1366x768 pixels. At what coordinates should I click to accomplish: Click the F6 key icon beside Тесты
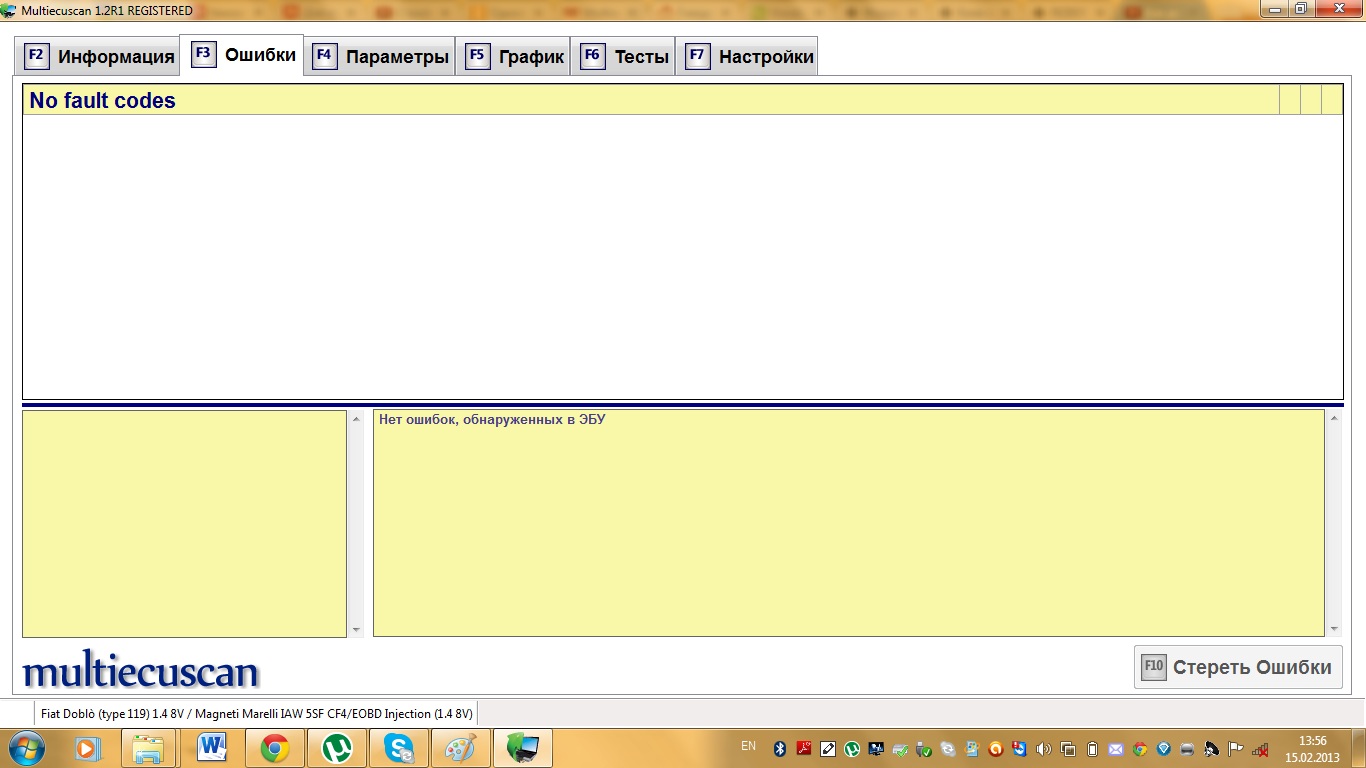click(592, 56)
